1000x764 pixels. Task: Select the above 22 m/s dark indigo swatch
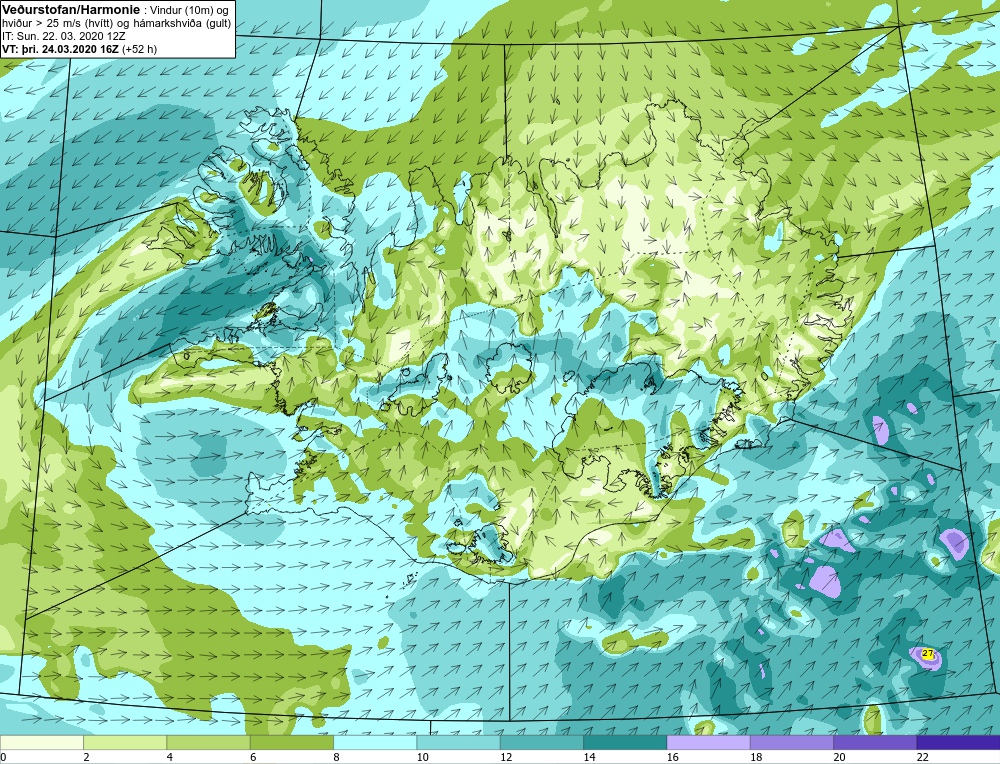tap(958, 743)
